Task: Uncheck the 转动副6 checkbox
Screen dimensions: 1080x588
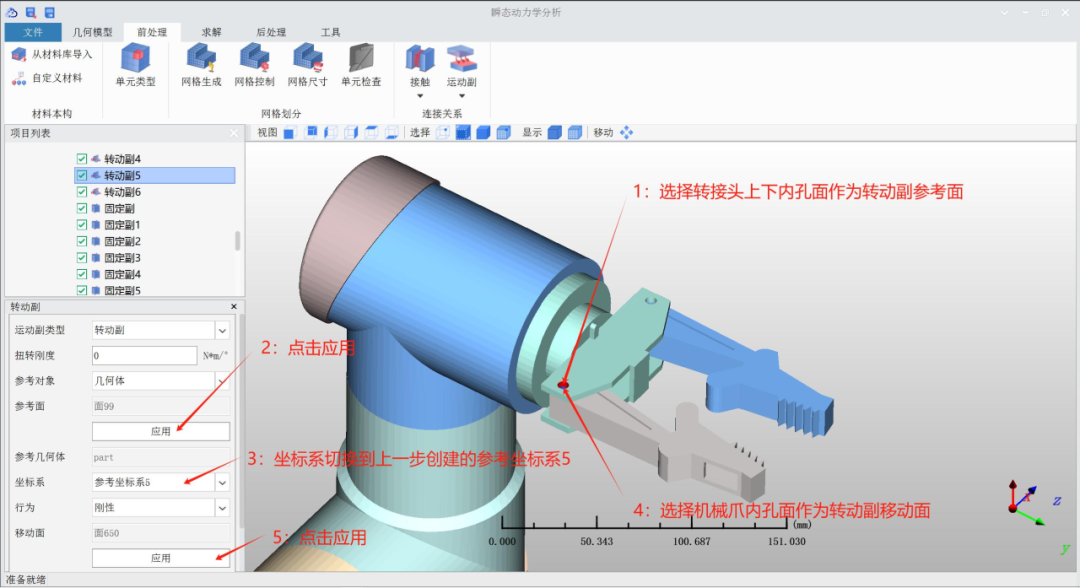Action: [x=82, y=192]
